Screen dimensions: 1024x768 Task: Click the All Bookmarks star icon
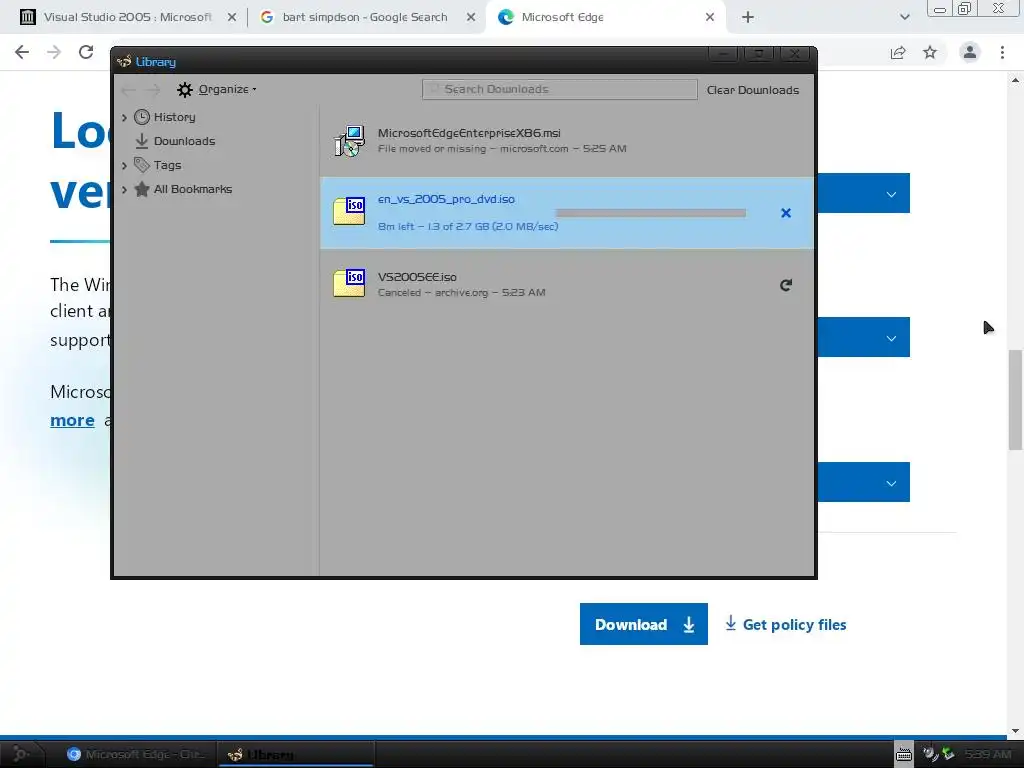click(142, 189)
